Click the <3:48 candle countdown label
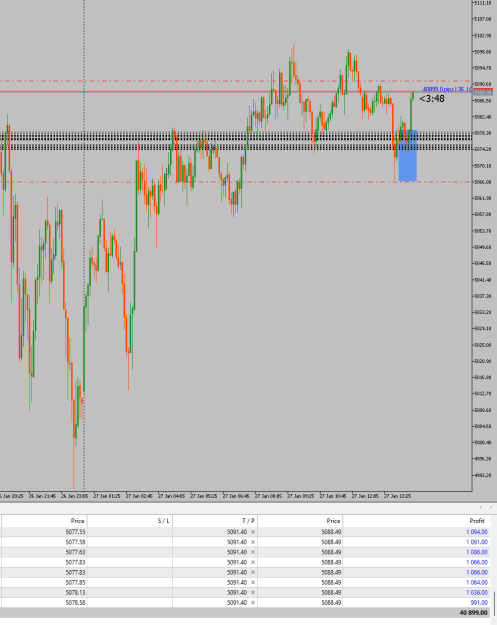This screenshot has height=625, width=497. [x=432, y=99]
